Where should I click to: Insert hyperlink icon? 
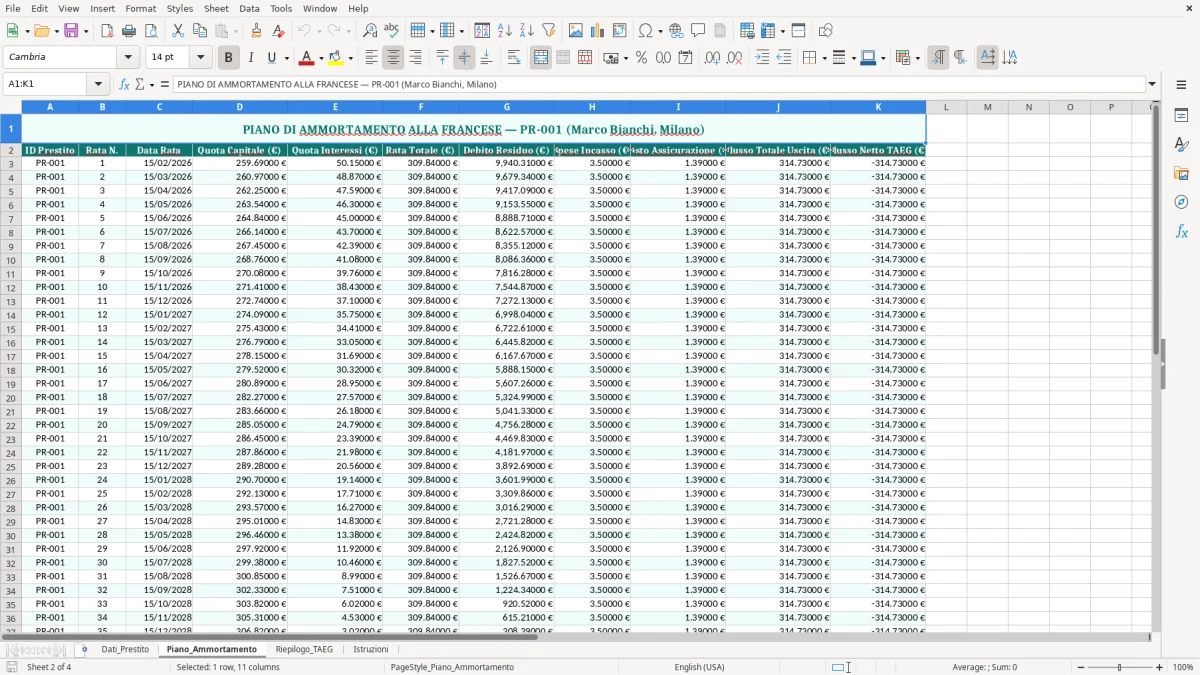676,31
